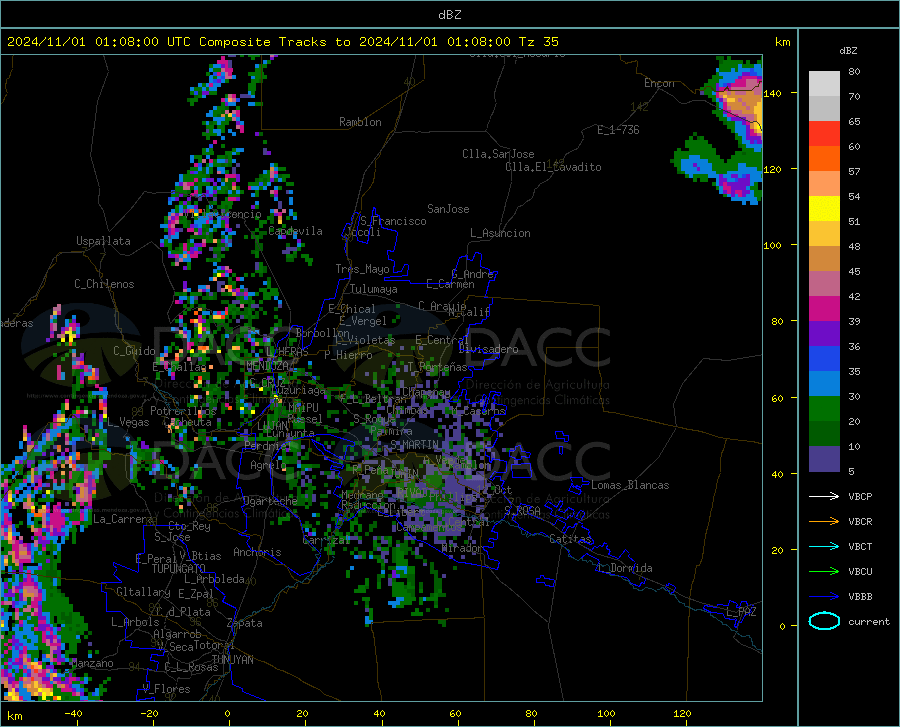The height and width of the screenshot is (727, 900).
Task: Click the 'Divisadero' map label
Action: [488, 349]
